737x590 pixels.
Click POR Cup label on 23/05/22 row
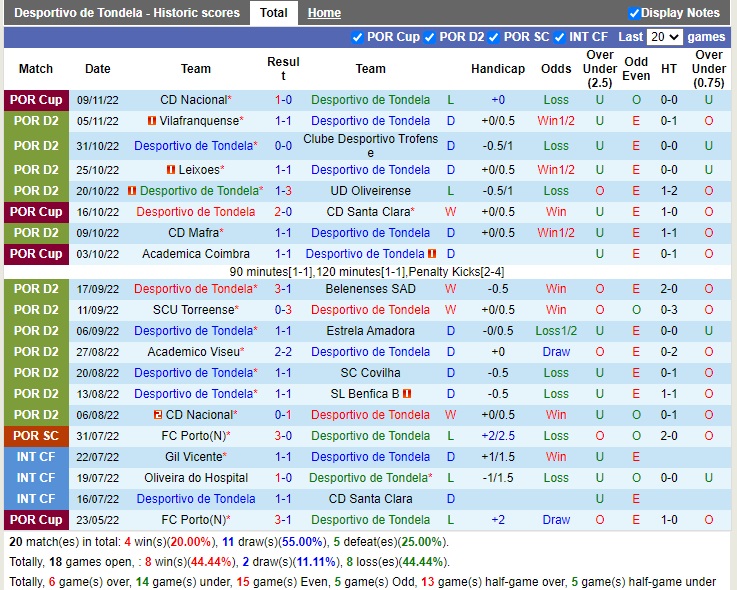click(x=36, y=520)
